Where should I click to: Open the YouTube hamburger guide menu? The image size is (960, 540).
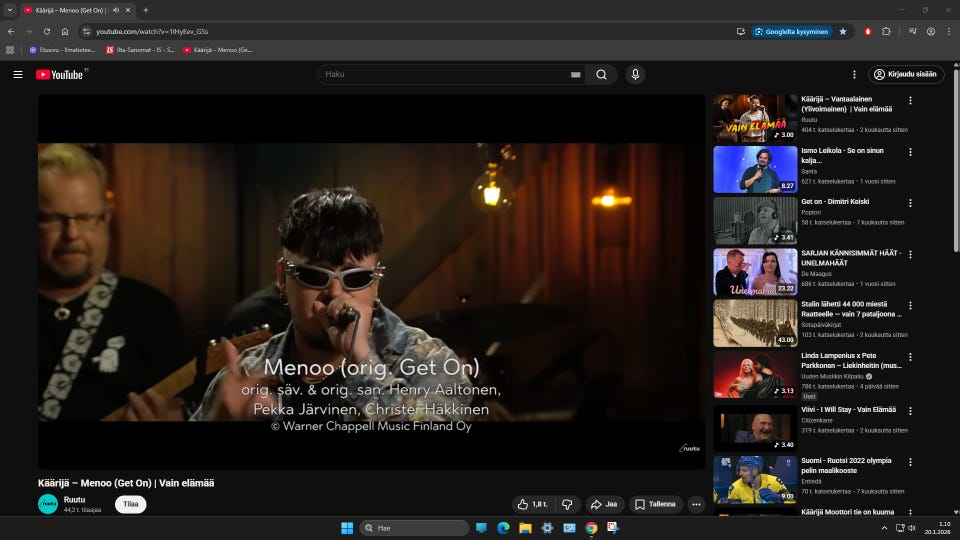18,74
